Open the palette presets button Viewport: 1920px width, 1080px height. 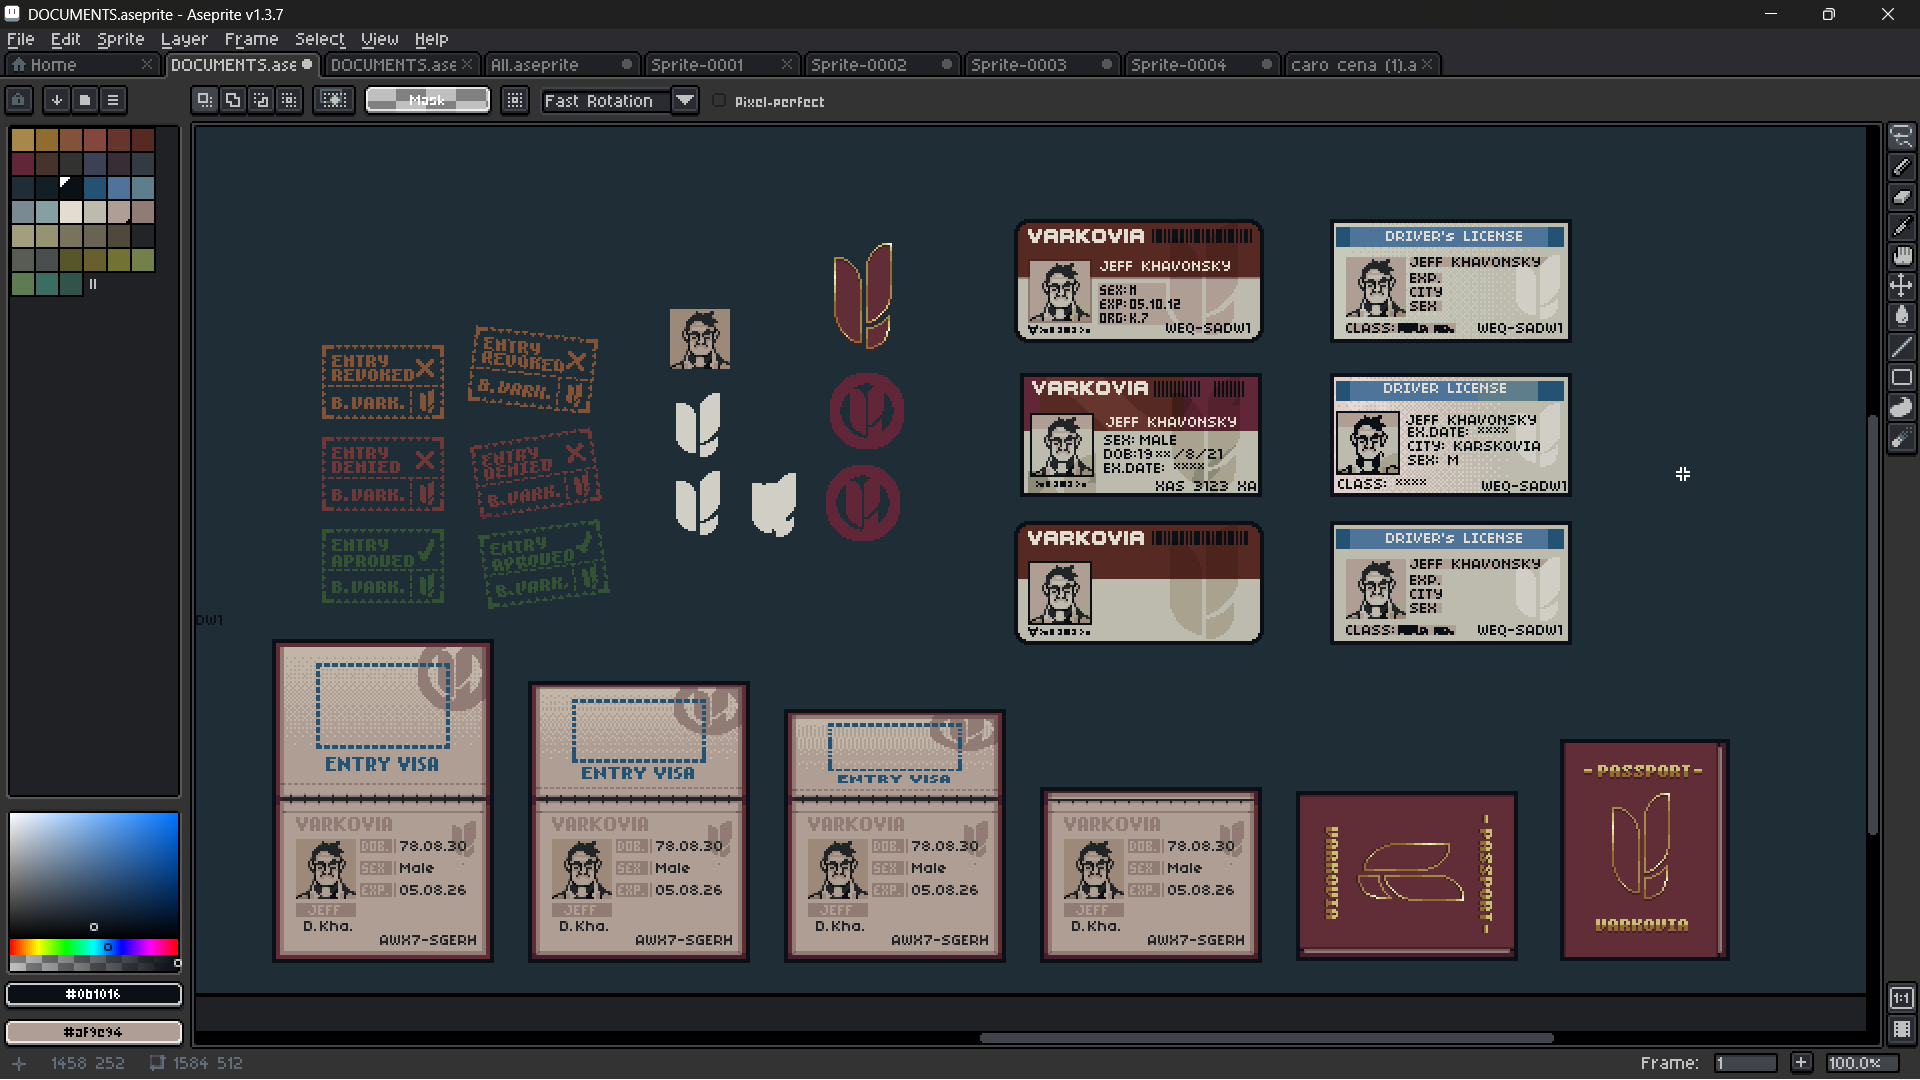[x=85, y=100]
